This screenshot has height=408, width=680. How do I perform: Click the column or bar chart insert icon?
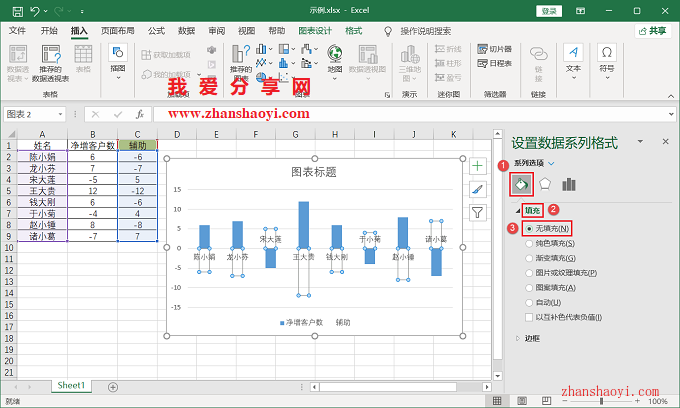pyautogui.click(x=261, y=49)
